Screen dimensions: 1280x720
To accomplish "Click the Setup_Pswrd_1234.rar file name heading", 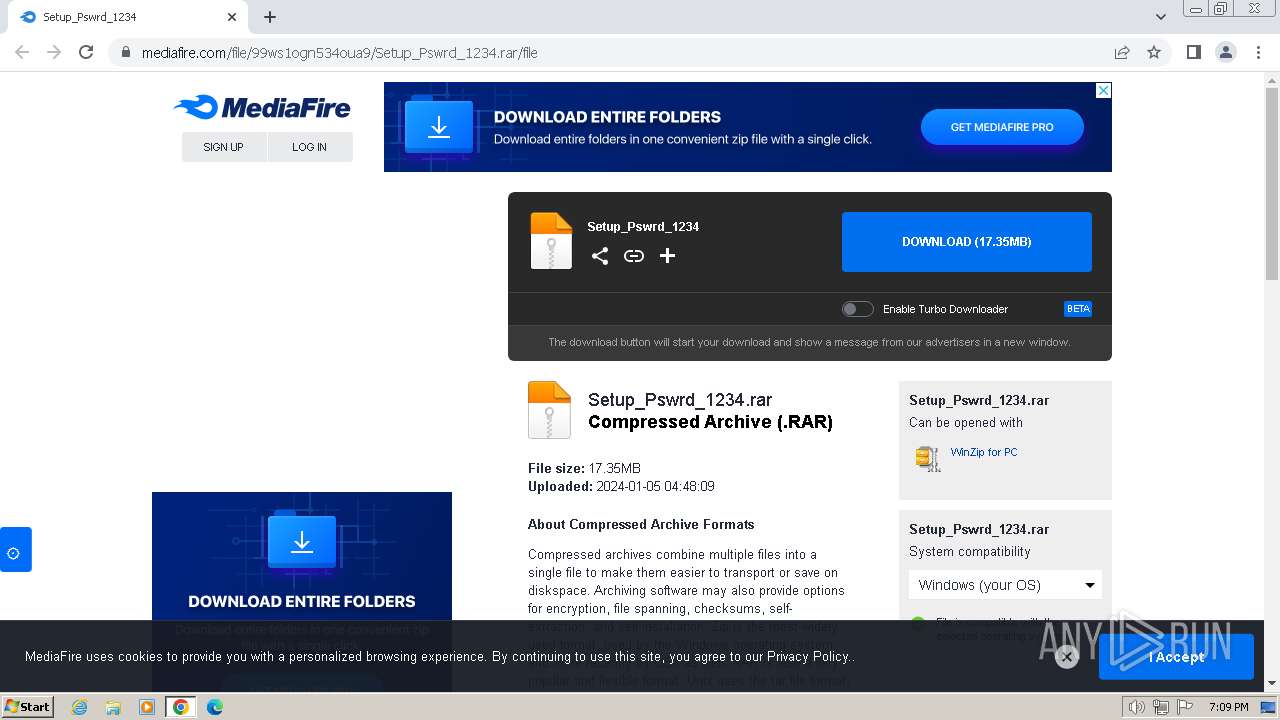I will point(680,400).
